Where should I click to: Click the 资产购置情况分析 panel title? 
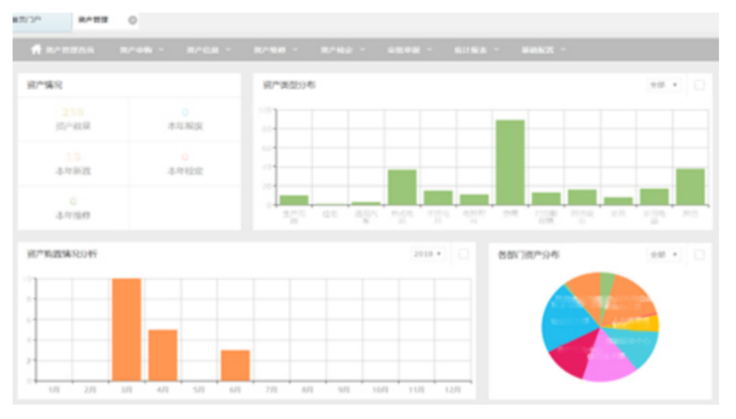point(62,254)
